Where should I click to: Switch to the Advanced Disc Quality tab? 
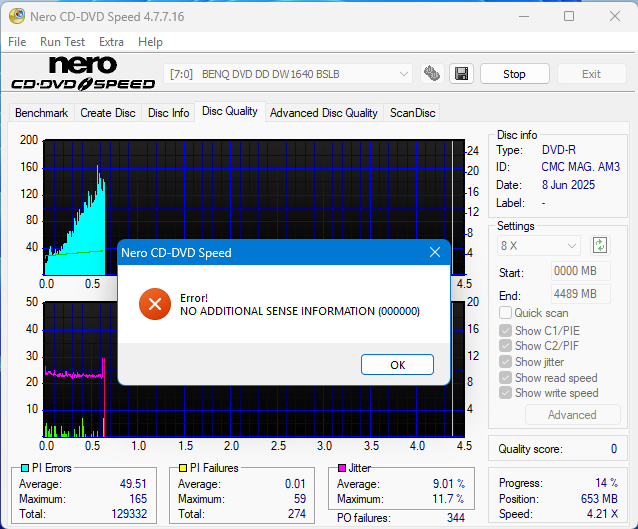tap(323, 113)
